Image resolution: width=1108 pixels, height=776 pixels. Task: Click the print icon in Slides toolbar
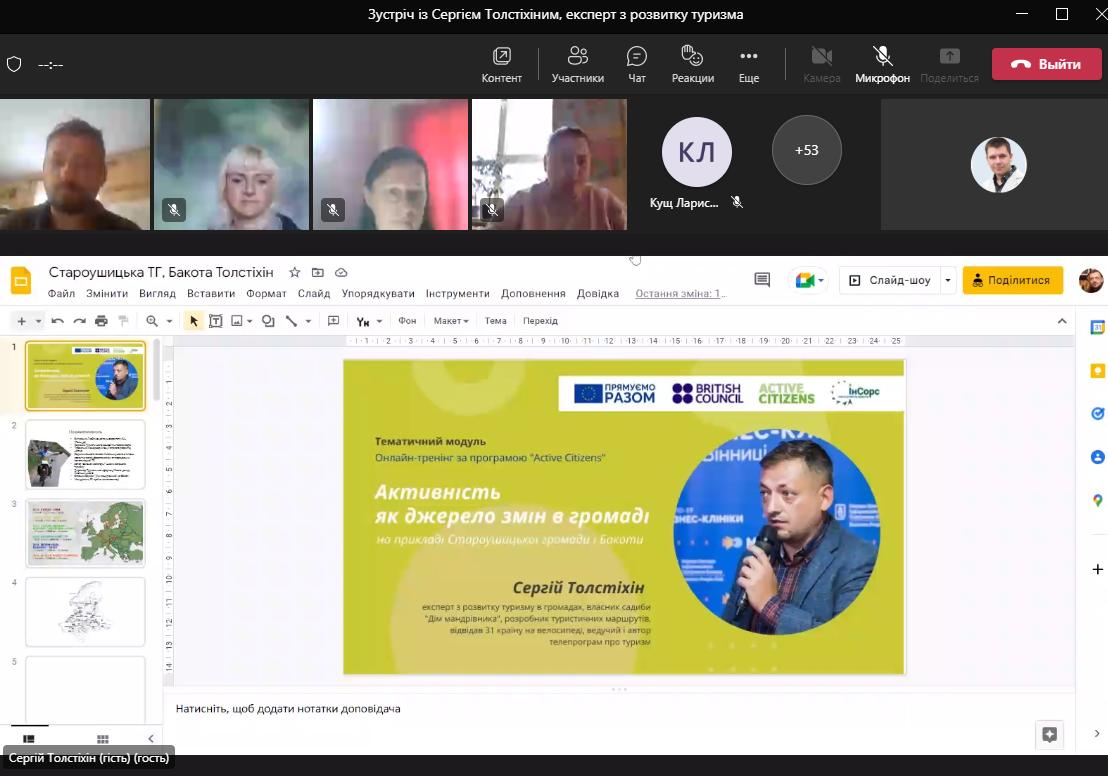(x=101, y=321)
